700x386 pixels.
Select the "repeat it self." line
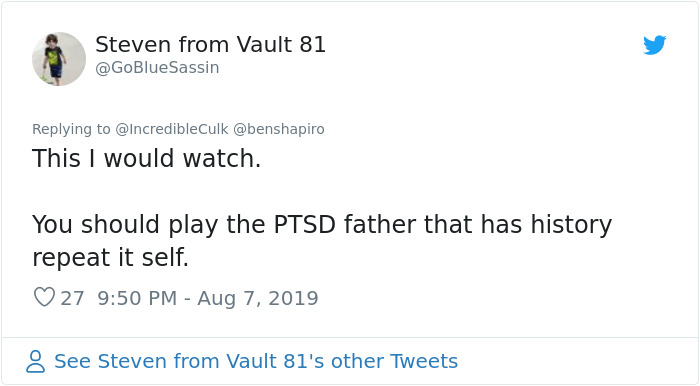pyautogui.click(x=110, y=257)
